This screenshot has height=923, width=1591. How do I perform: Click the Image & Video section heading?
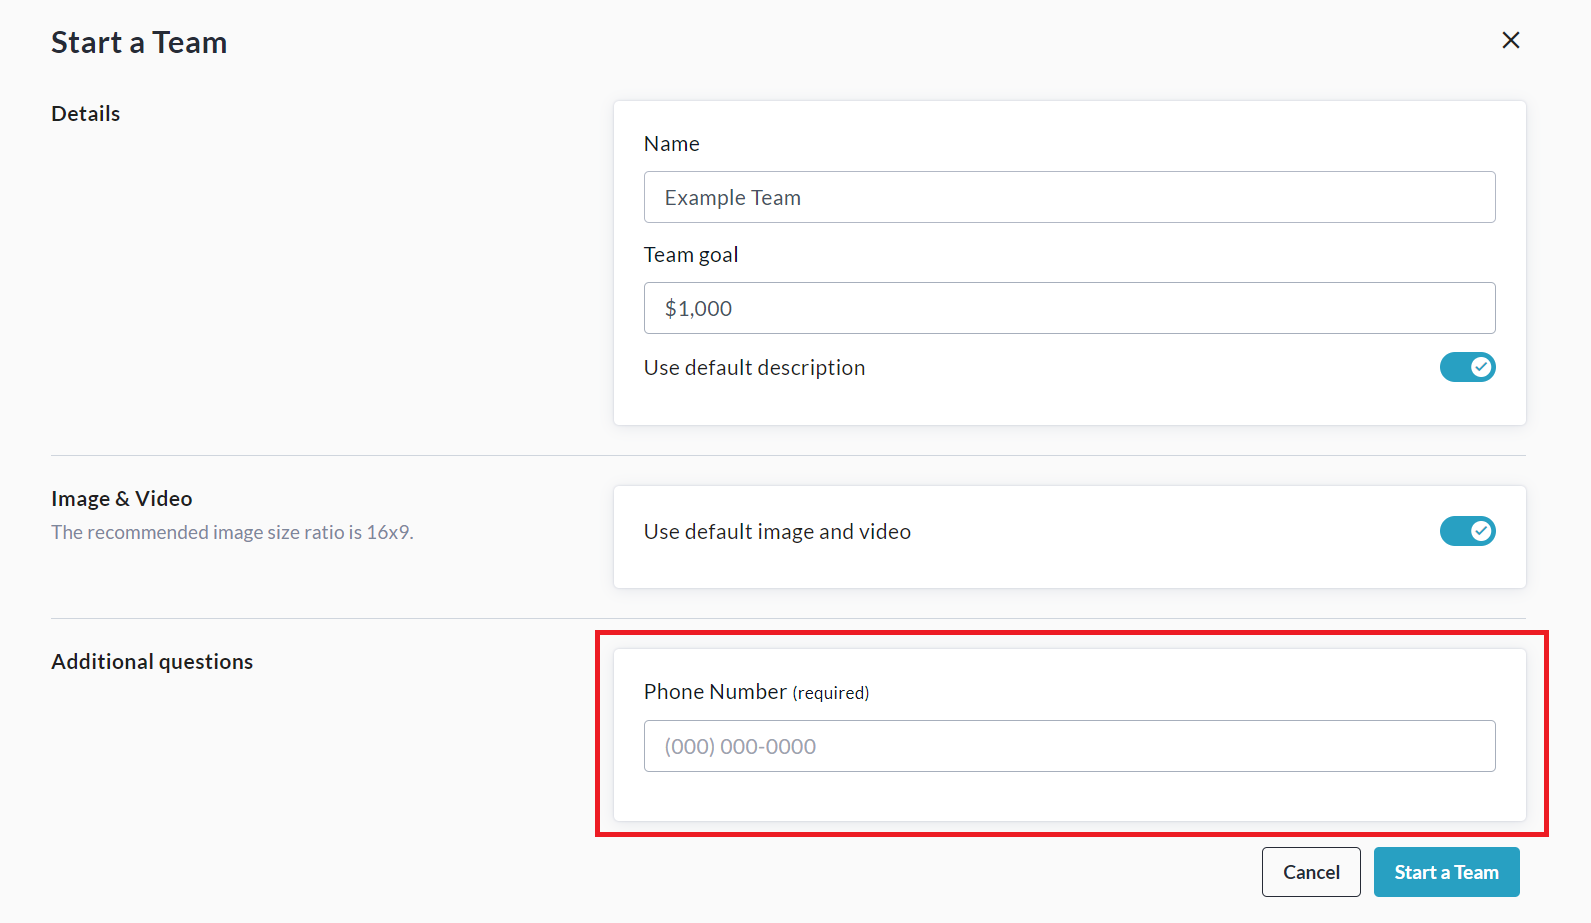pos(122,499)
